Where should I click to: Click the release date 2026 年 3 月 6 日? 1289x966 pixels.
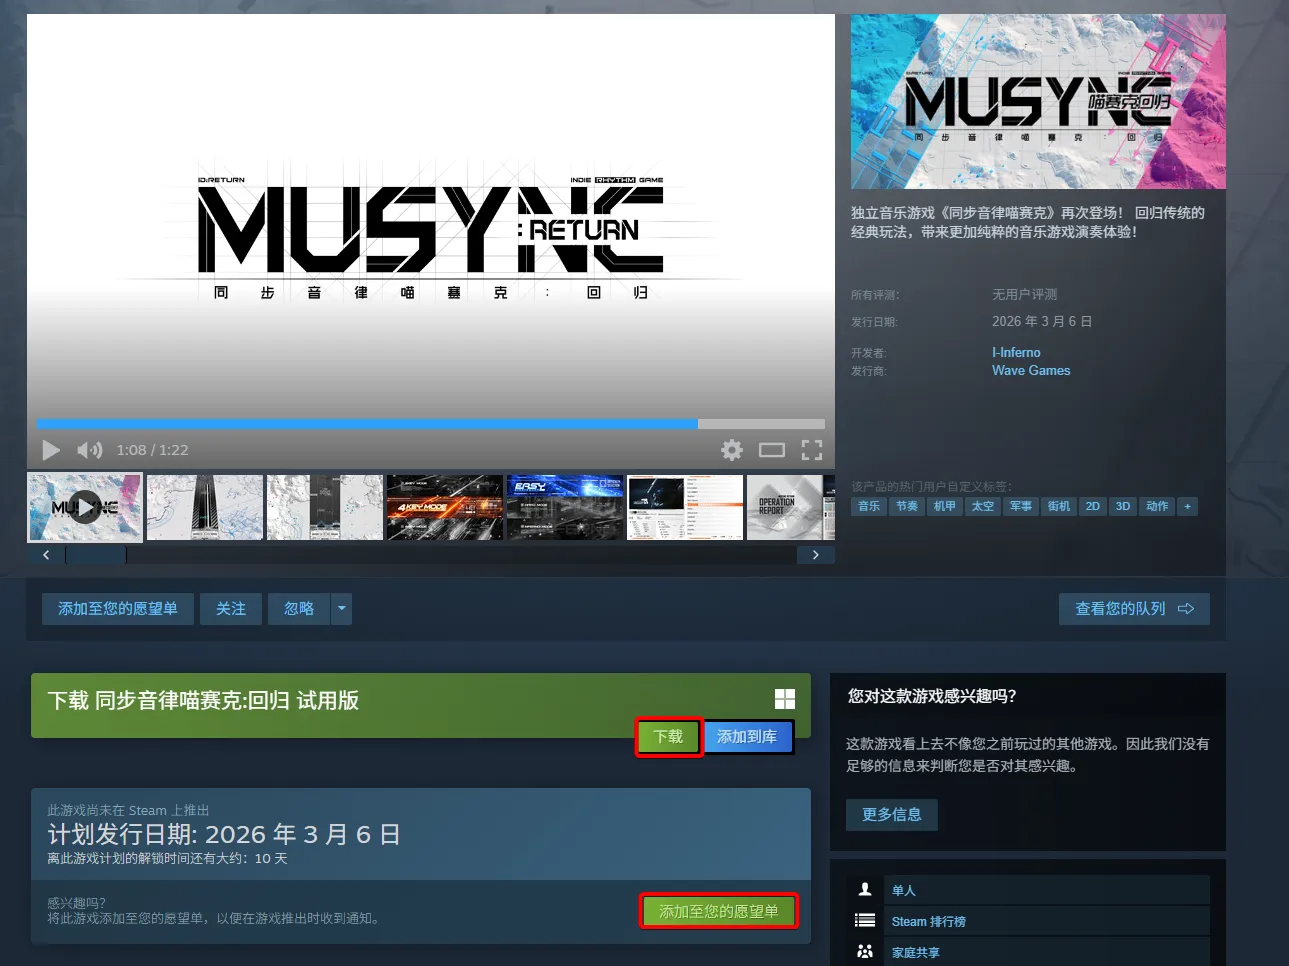point(1042,321)
